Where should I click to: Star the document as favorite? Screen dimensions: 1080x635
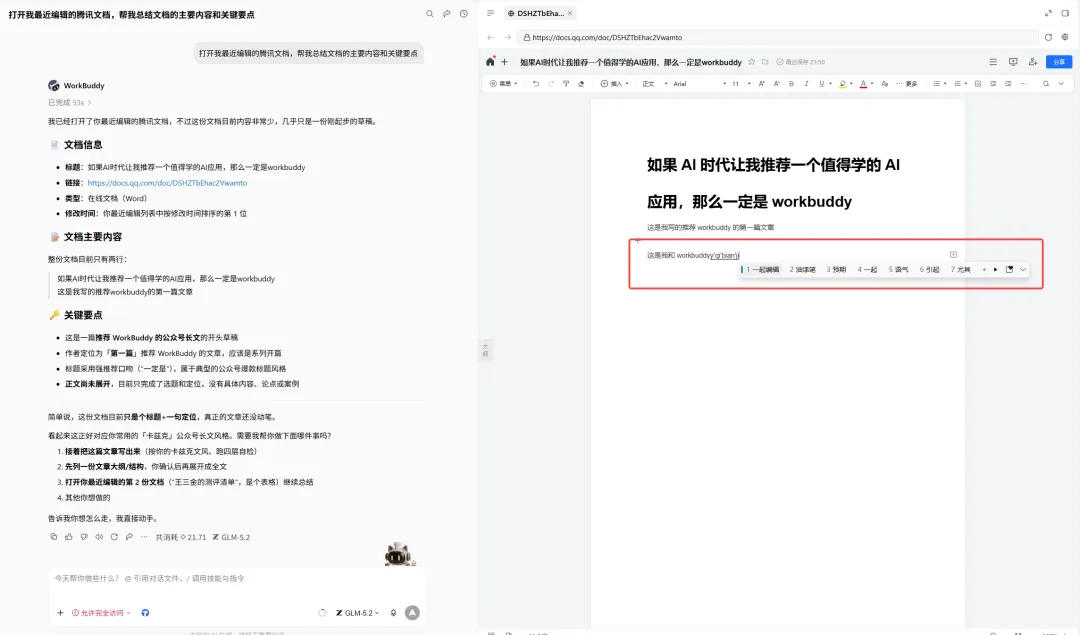tap(751, 62)
